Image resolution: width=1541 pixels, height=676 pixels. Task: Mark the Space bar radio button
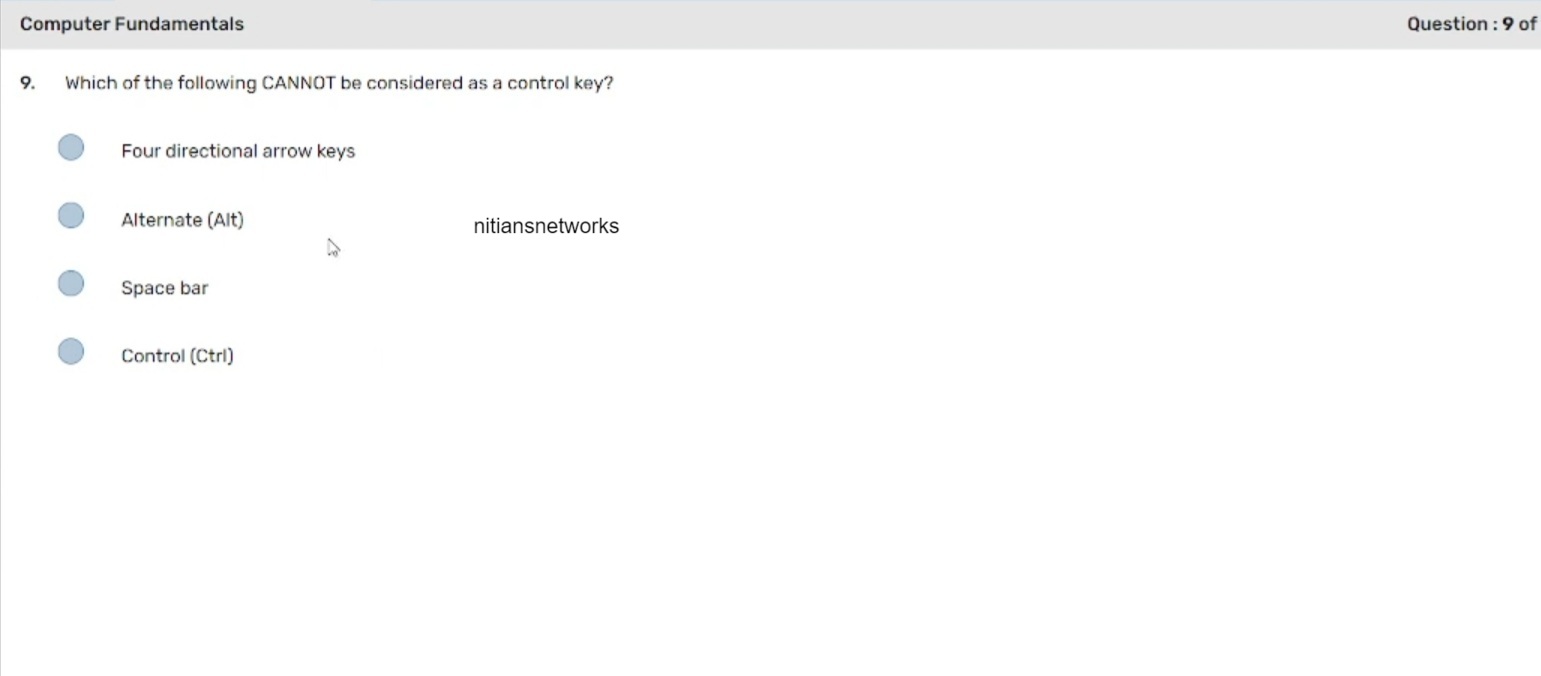(71, 284)
